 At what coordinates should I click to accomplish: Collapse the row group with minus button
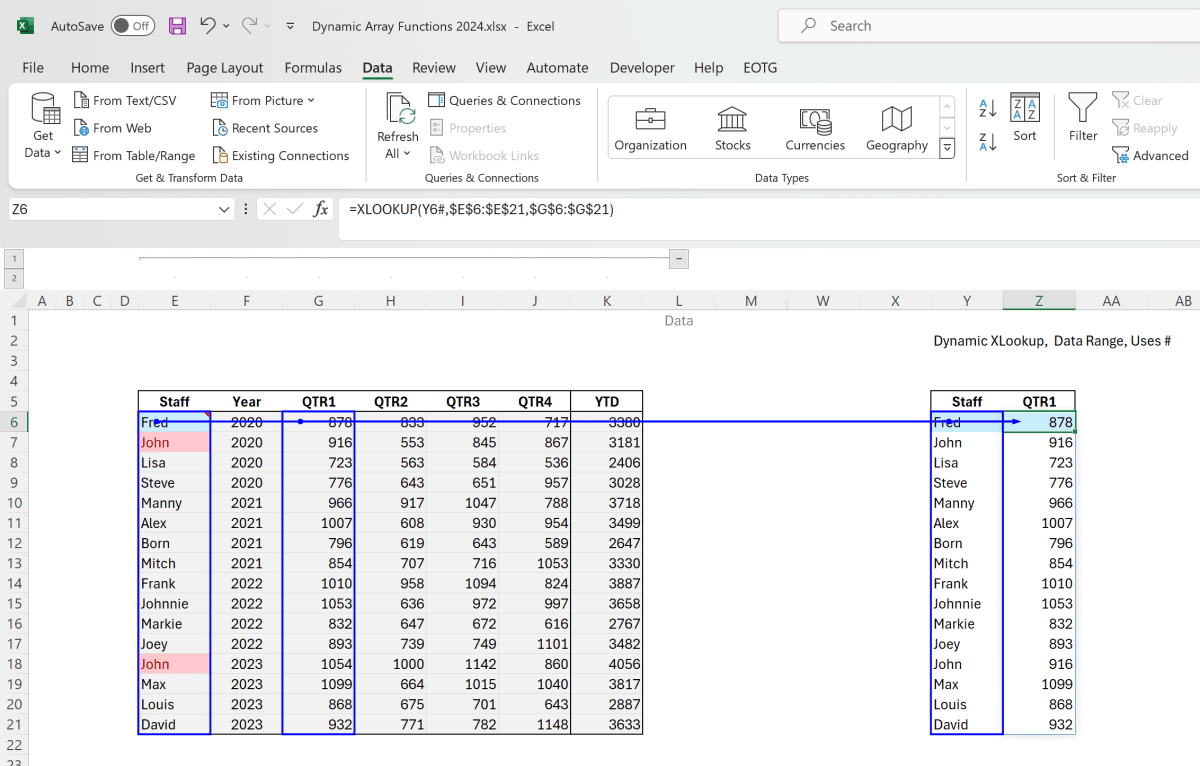[678, 258]
